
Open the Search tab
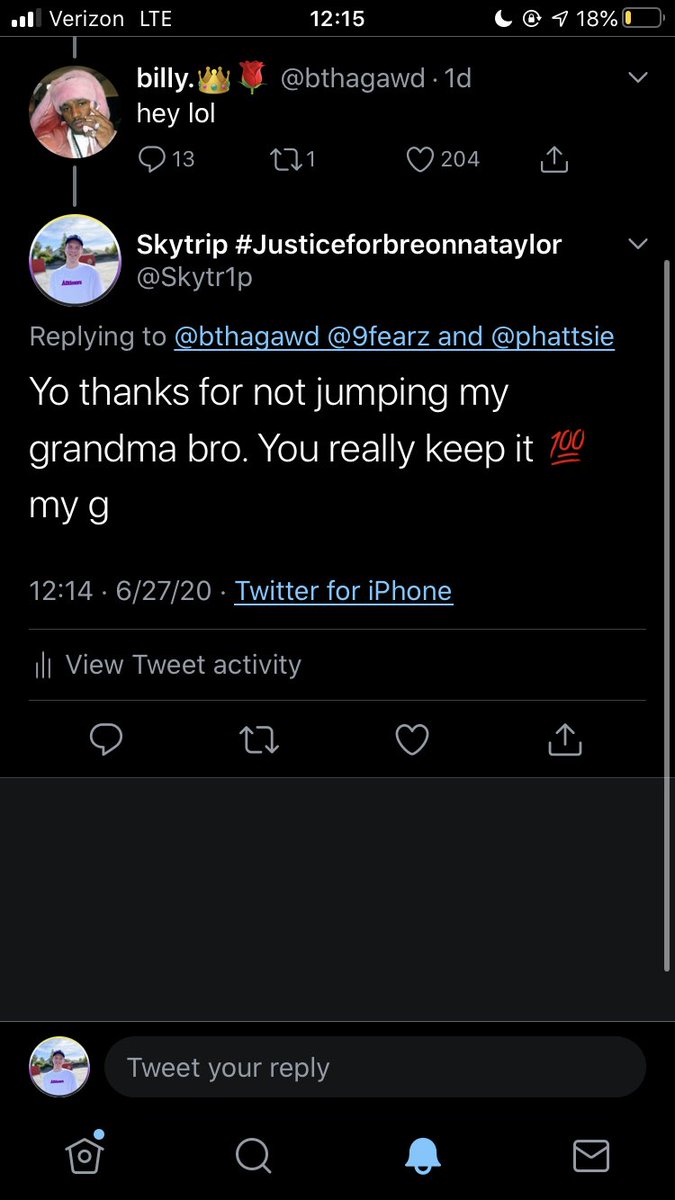(x=253, y=1156)
